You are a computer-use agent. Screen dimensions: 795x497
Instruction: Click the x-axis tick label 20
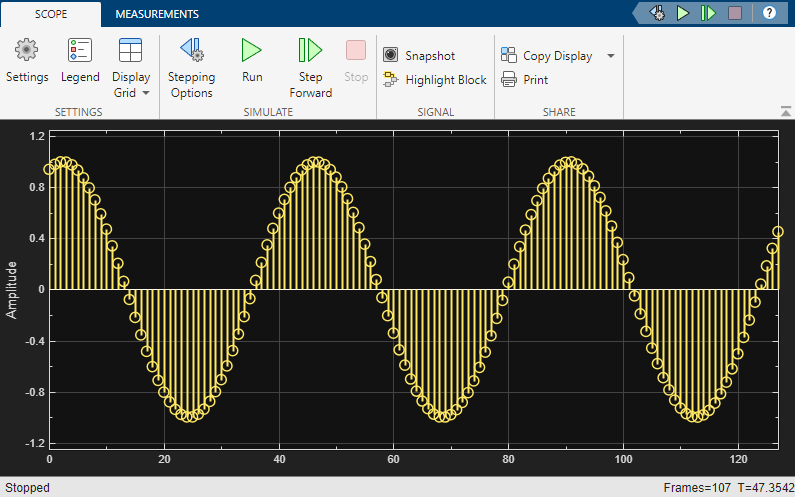(x=164, y=459)
